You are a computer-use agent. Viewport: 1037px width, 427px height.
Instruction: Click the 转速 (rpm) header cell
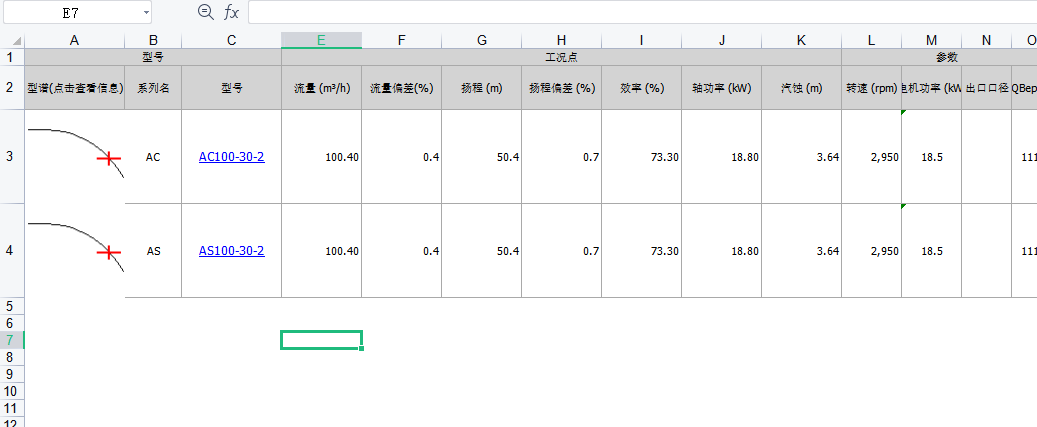872,87
